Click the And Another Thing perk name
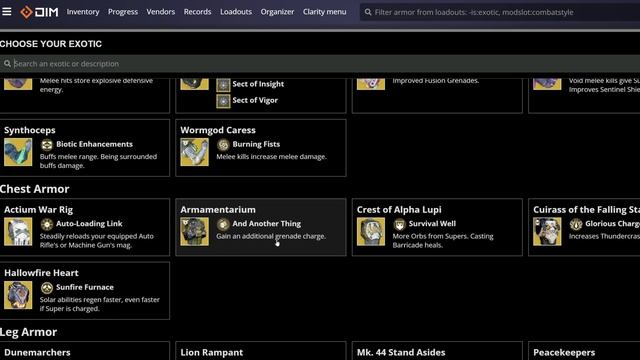640x360 pixels. click(x=267, y=224)
